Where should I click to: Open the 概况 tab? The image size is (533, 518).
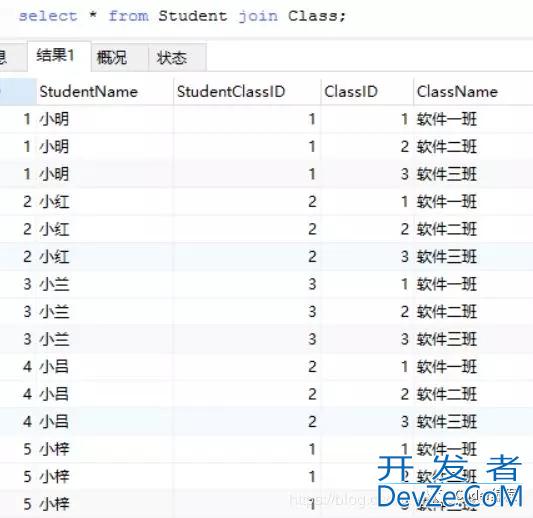[x=120, y=57]
